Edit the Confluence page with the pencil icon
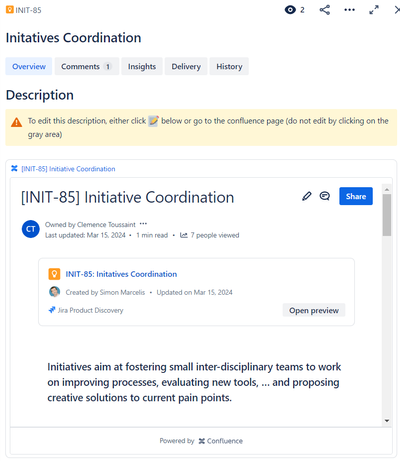 (x=307, y=196)
